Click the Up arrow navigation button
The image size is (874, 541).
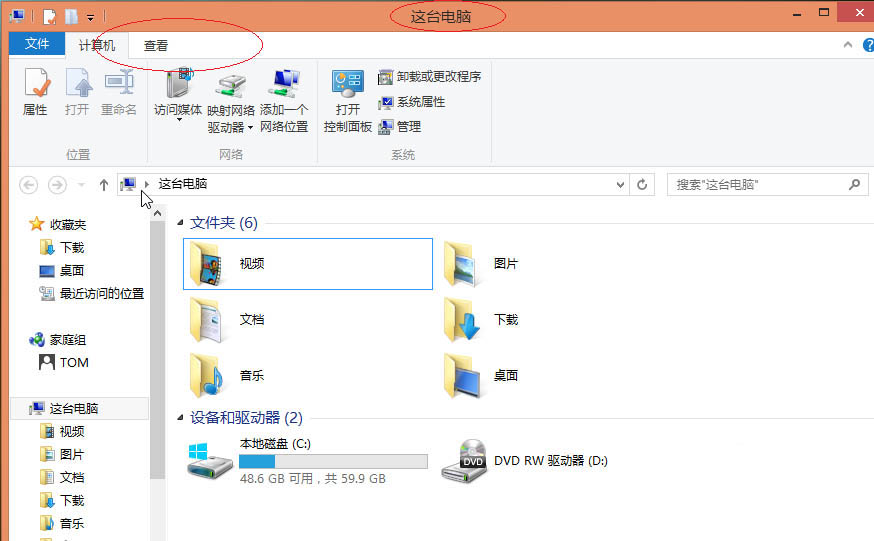point(104,185)
